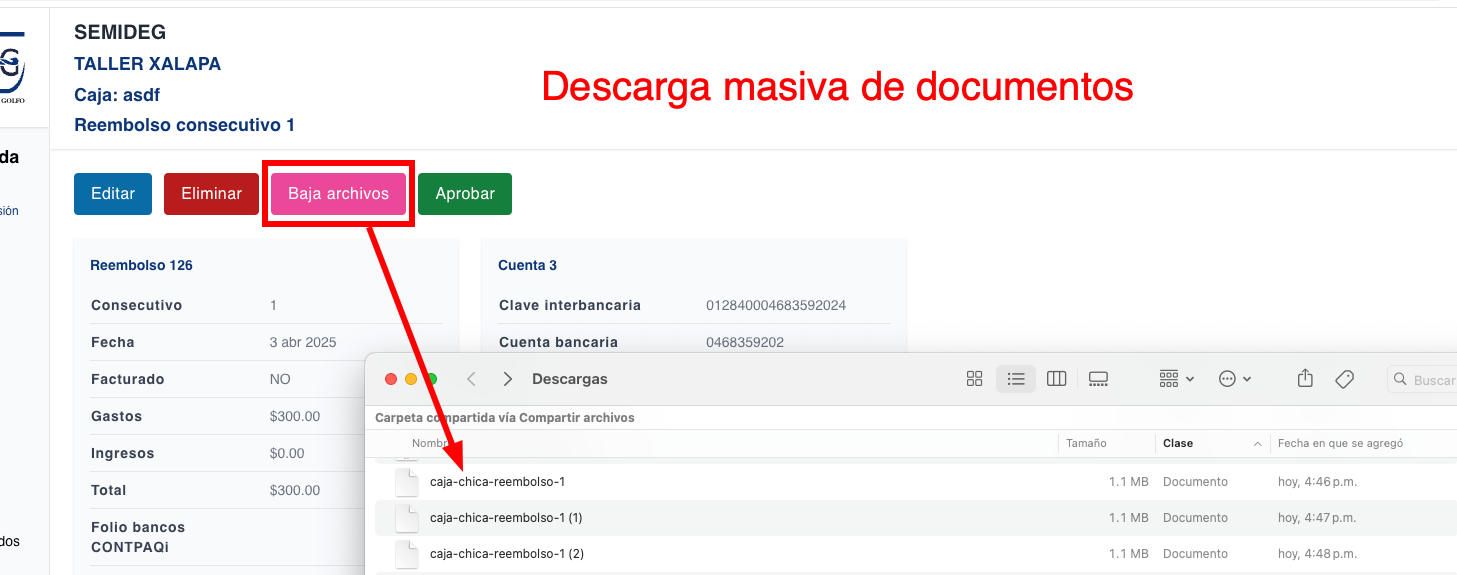1457x575 pixels.
Task: Switch Finder to list view
Action: pyautogui.click(x=1016, y=379)
